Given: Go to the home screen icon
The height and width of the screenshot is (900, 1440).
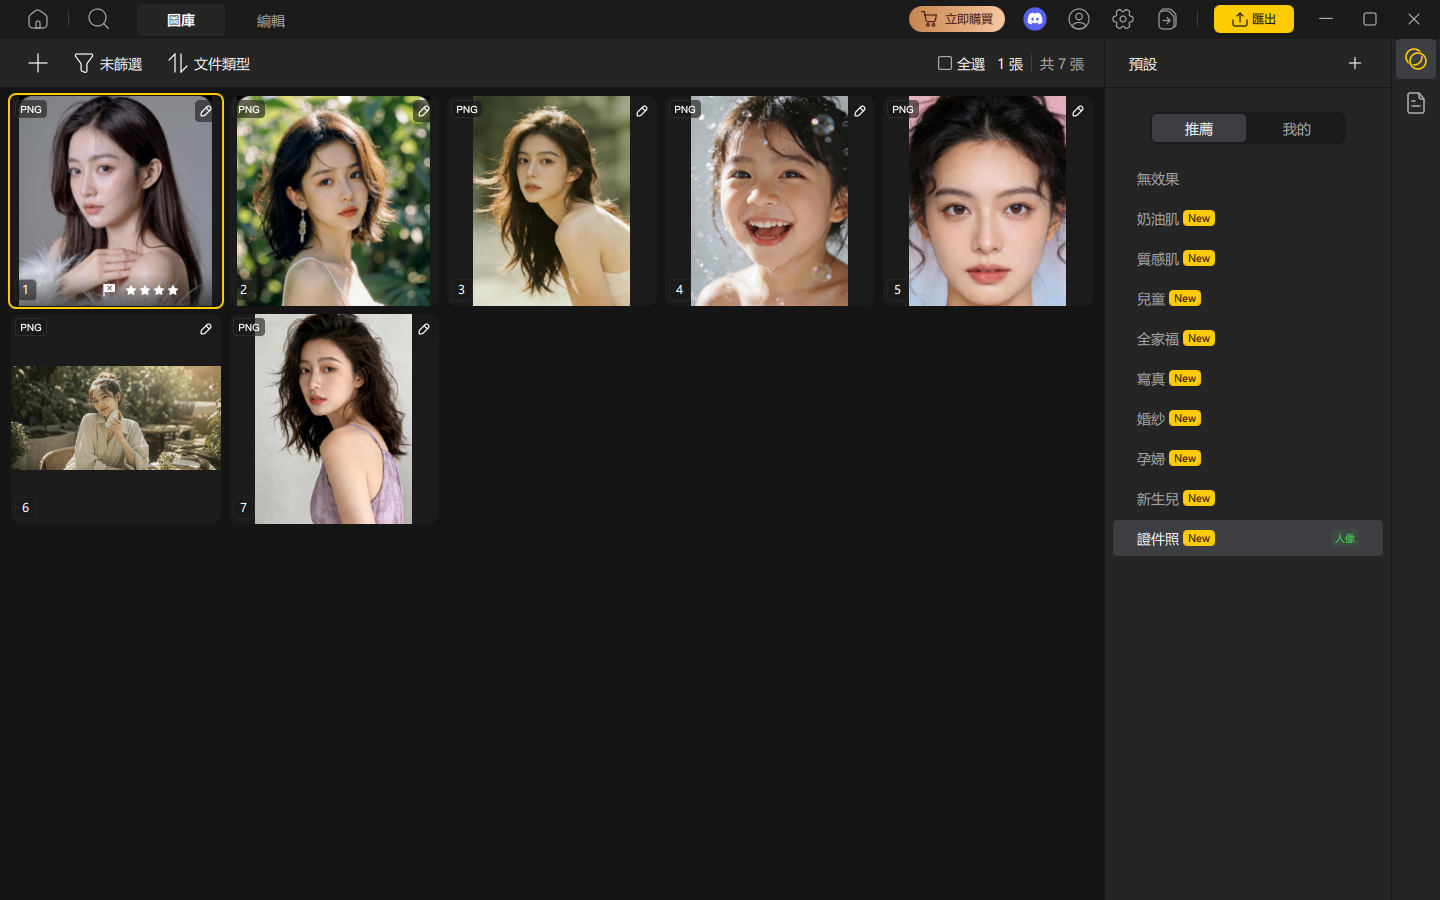Looking at the screenshot, I should (38, 19).
